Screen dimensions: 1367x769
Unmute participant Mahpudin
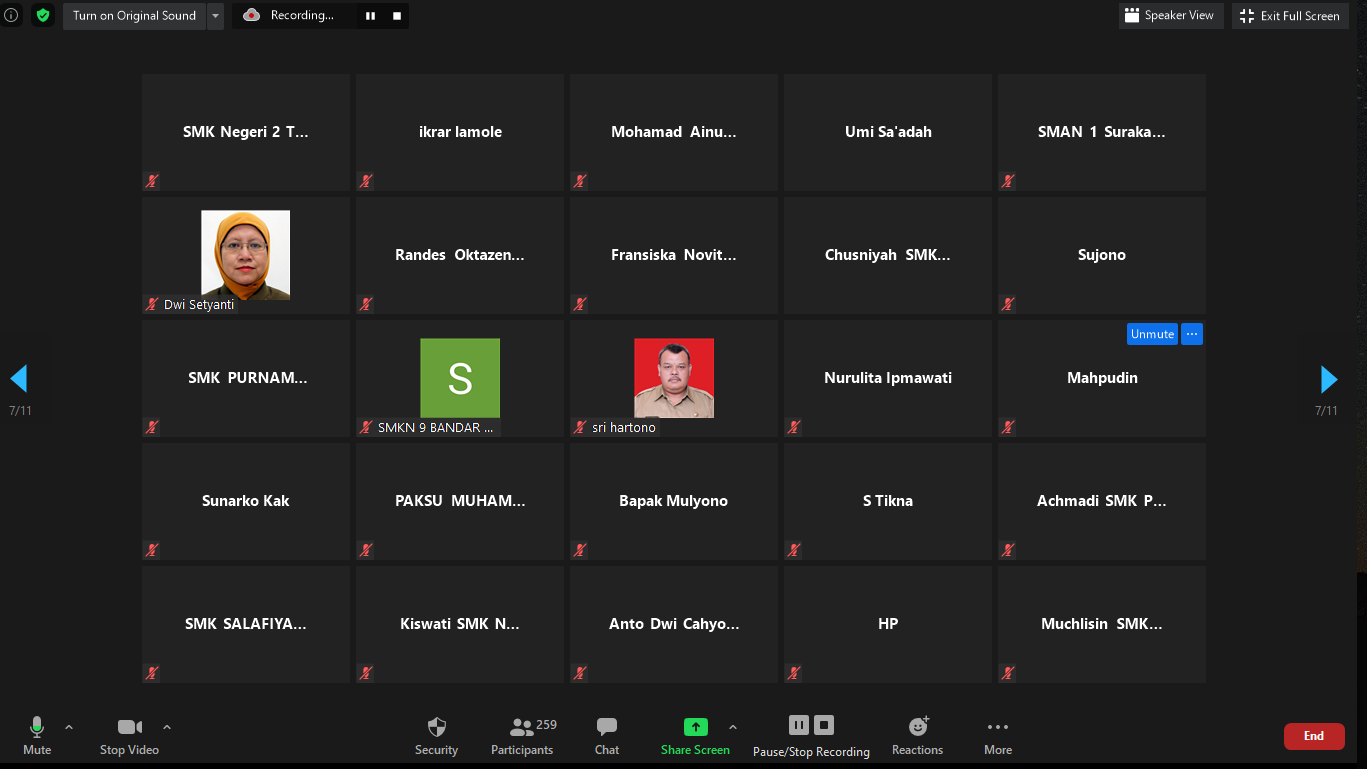click(x=1152, y=334)
